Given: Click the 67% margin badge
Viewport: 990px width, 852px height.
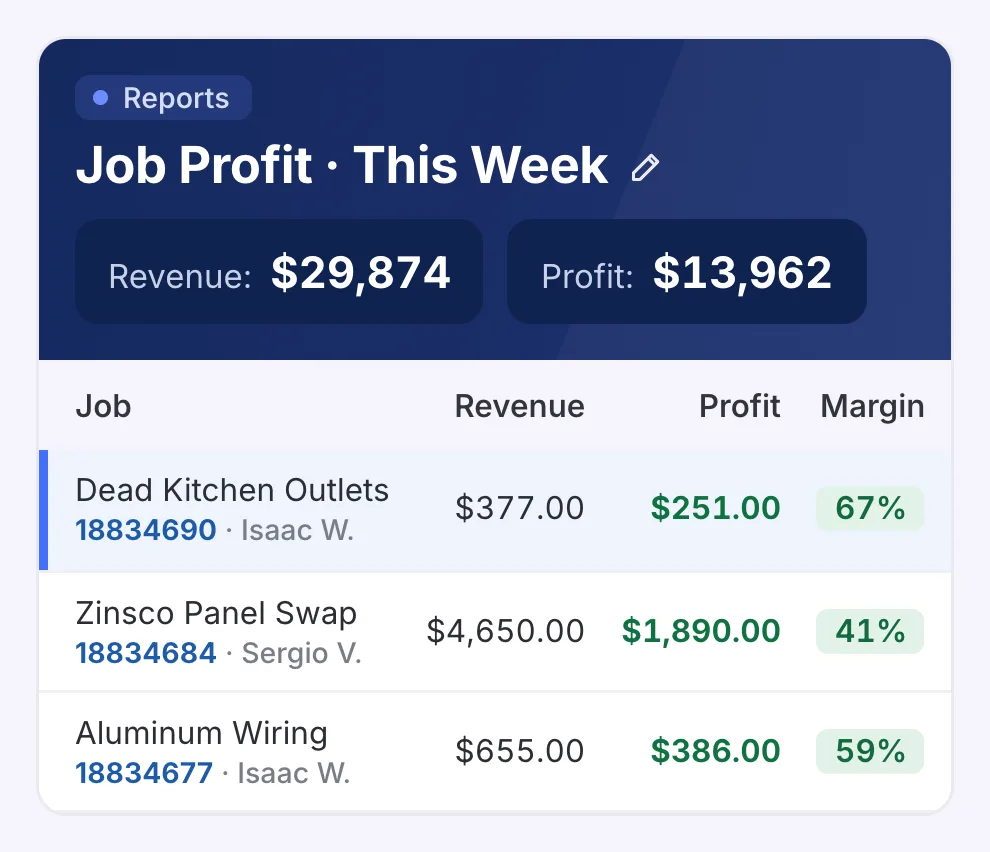Looking at the screenshot, I should click(870, 508).
